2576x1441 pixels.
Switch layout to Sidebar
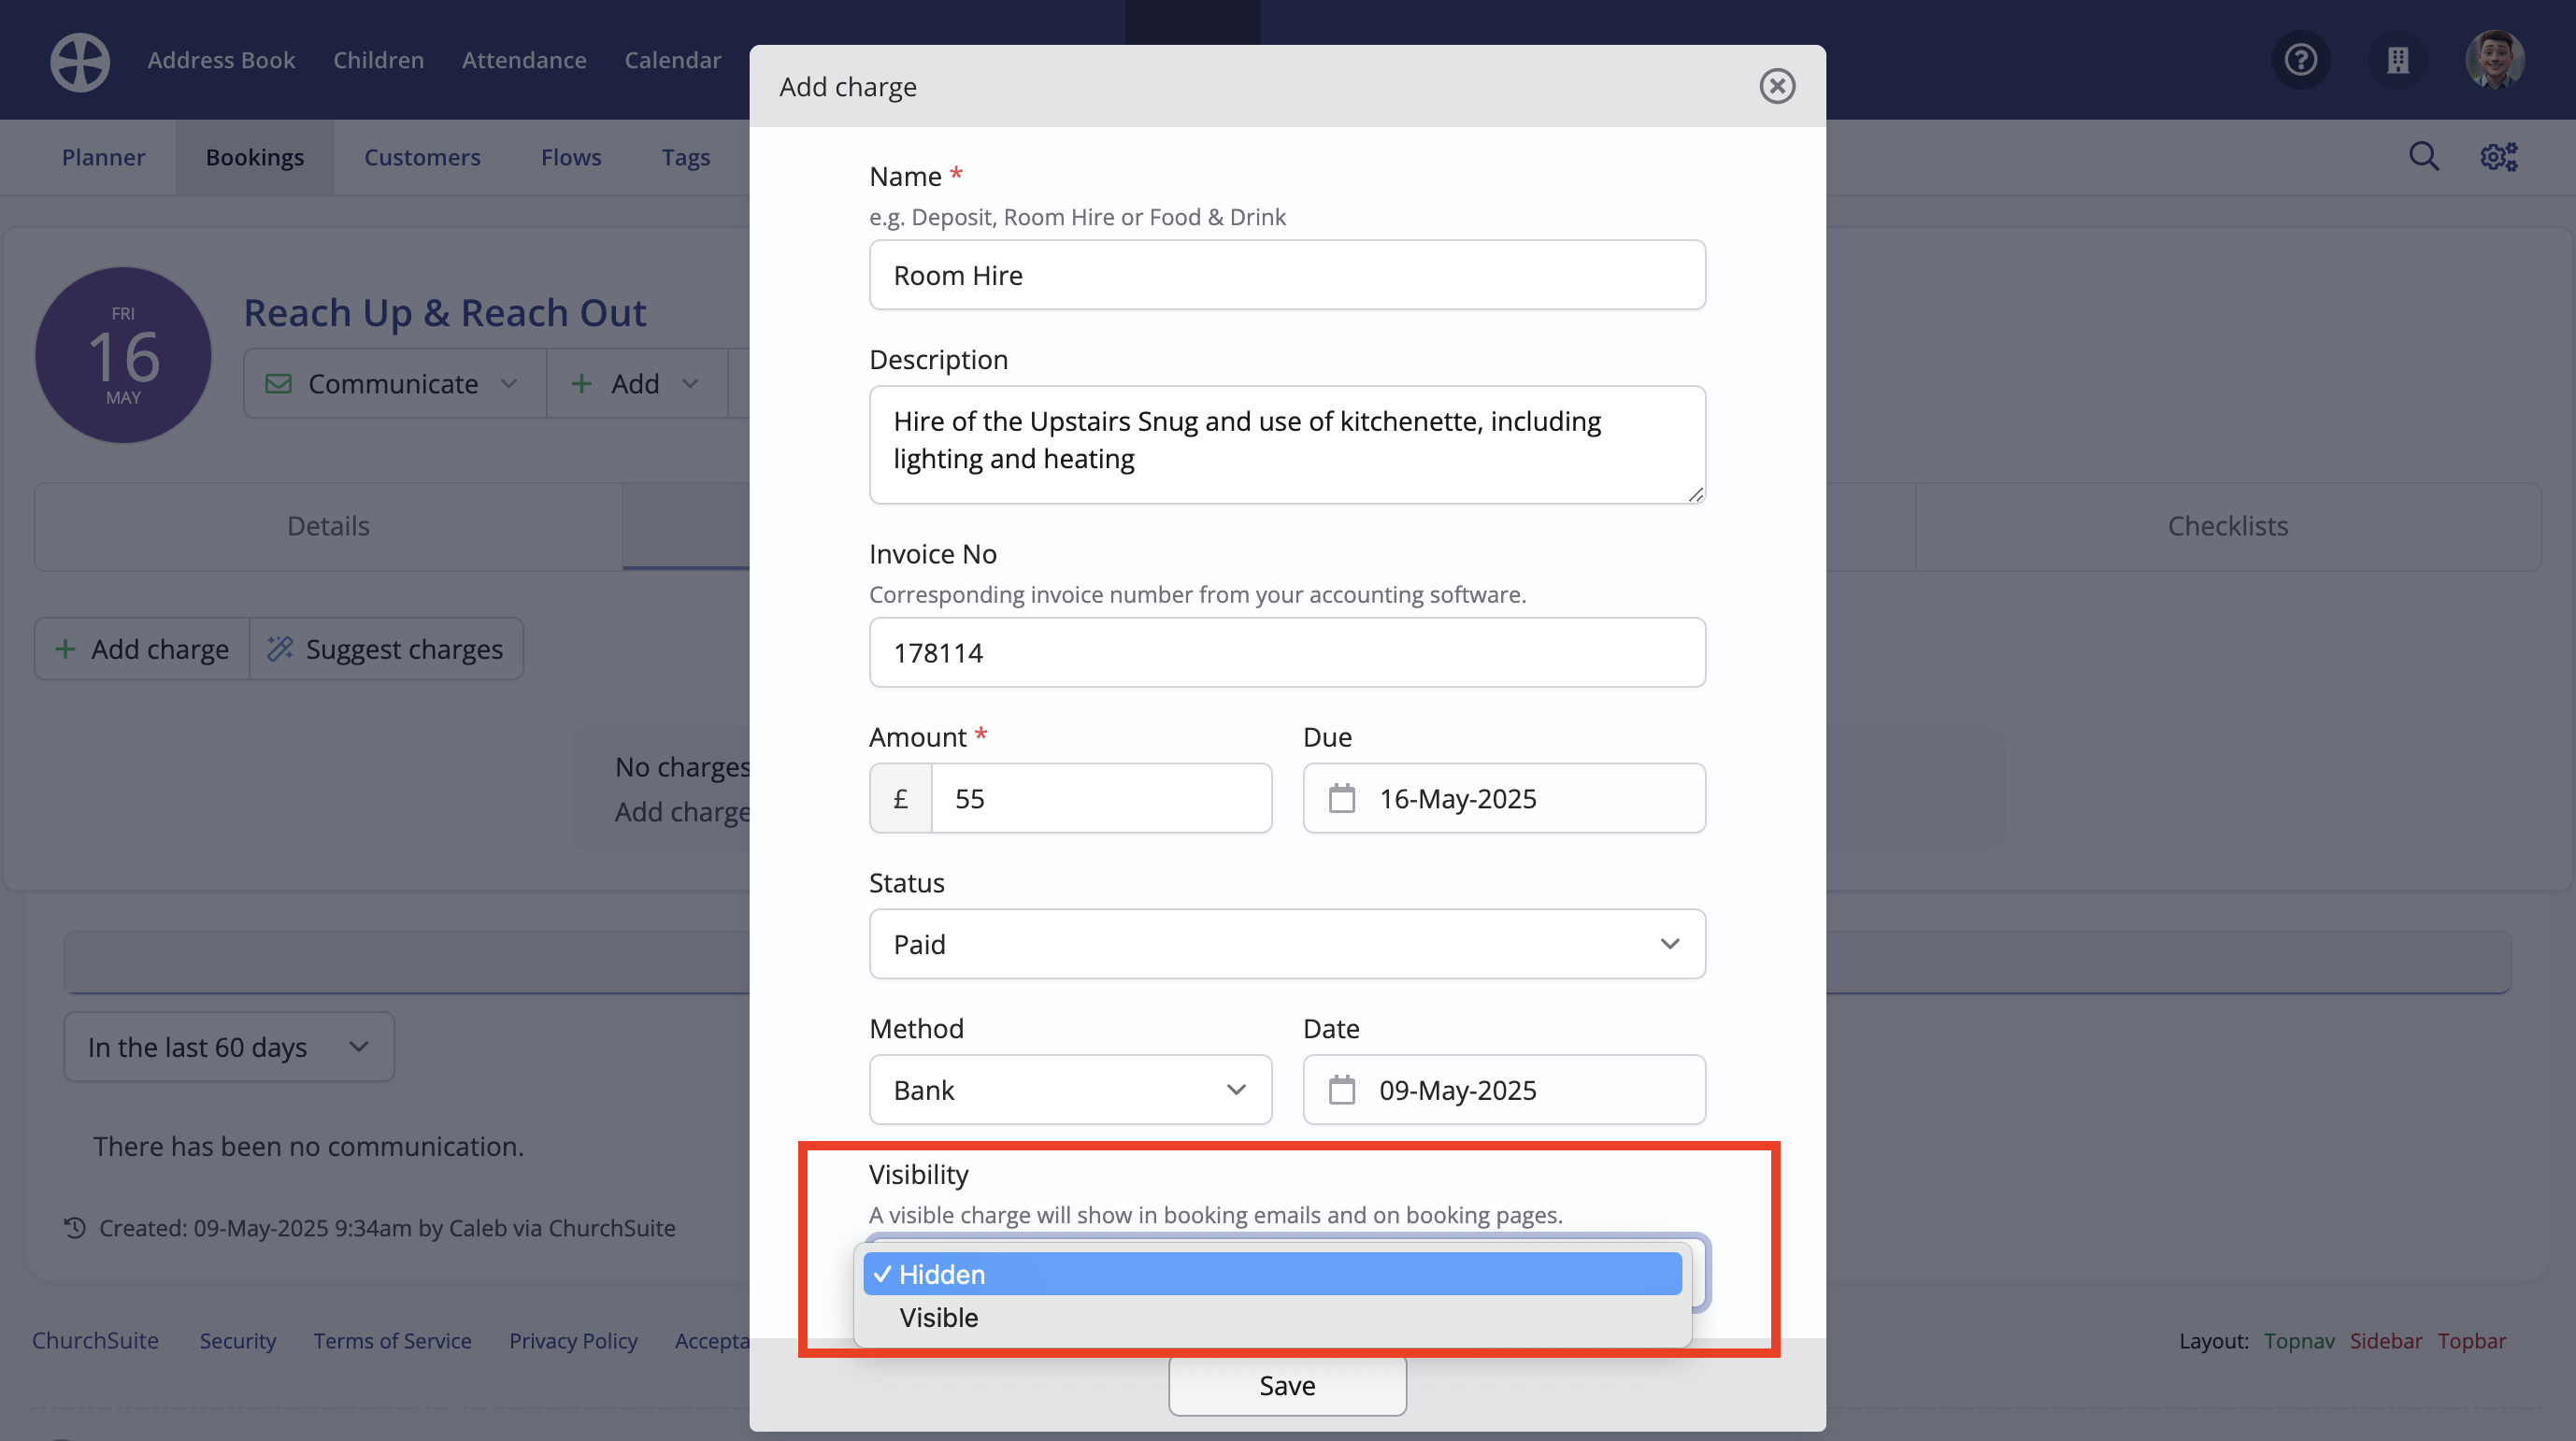2385,1340
